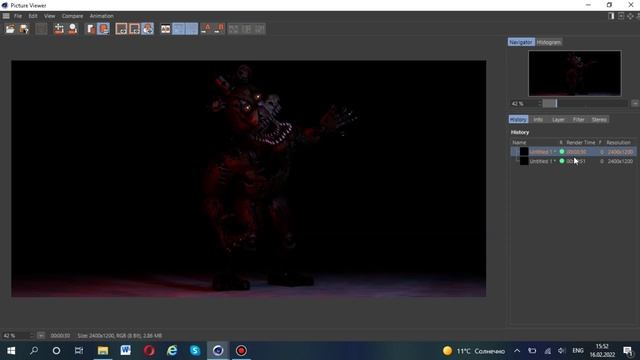Show hidden system tray icons chevron
640x360 pixels.
click(517, 351)
